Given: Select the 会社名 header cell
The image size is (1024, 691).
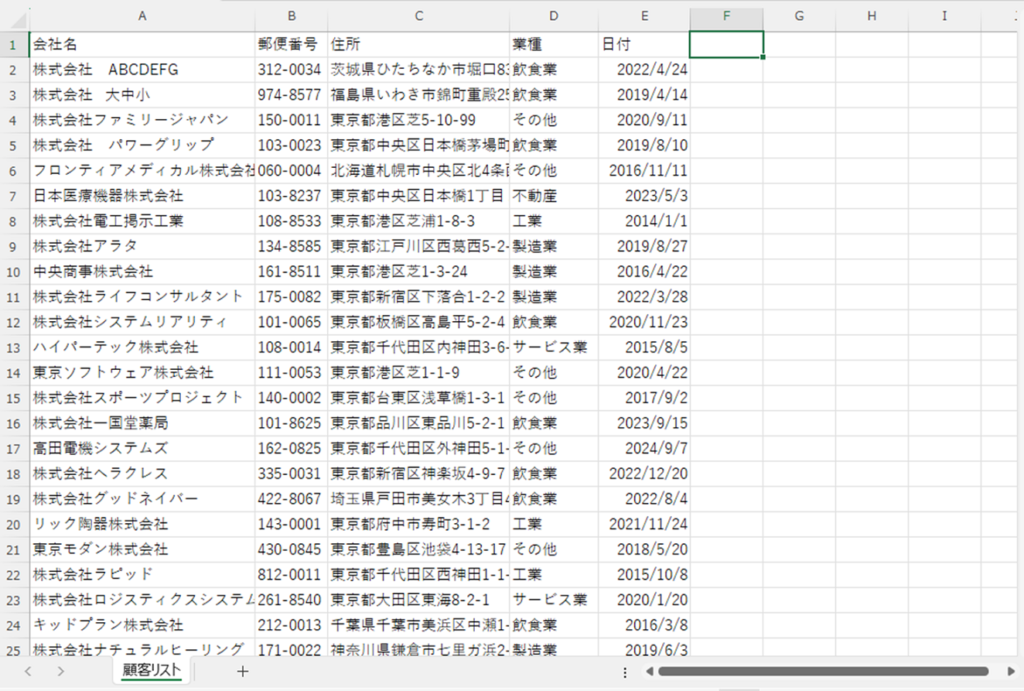Looking at the screenshot, I should [142, 44].
